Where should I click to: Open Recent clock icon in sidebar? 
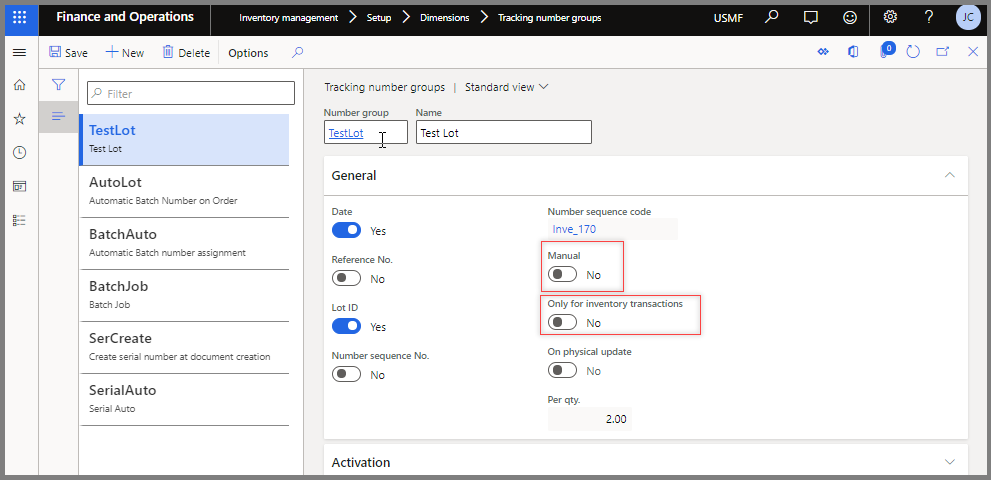[x=20, y=152]
